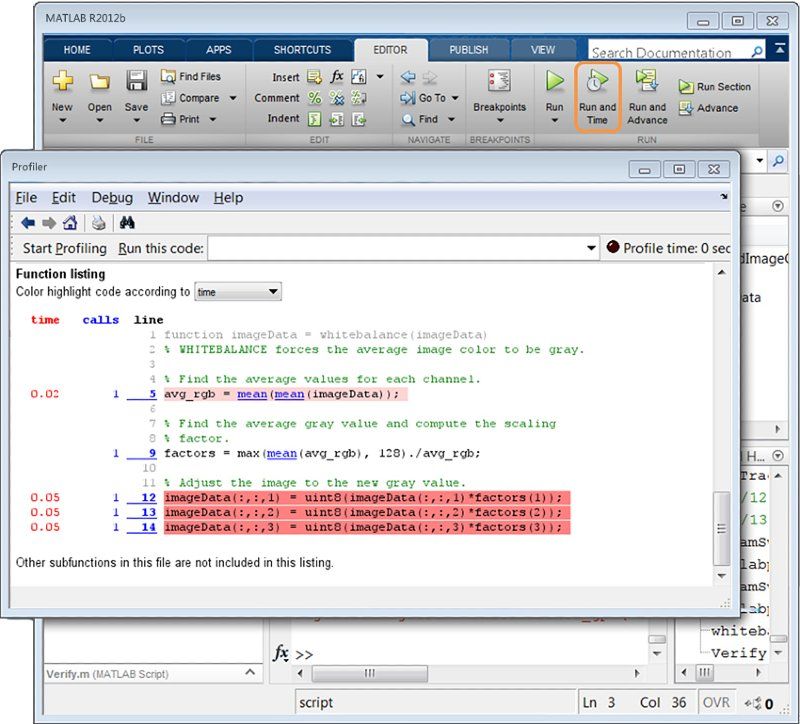Open the color highlight criterion dropdown showing time
The height and width of the screenshot is (724, 800).
[x=237, y=291]
